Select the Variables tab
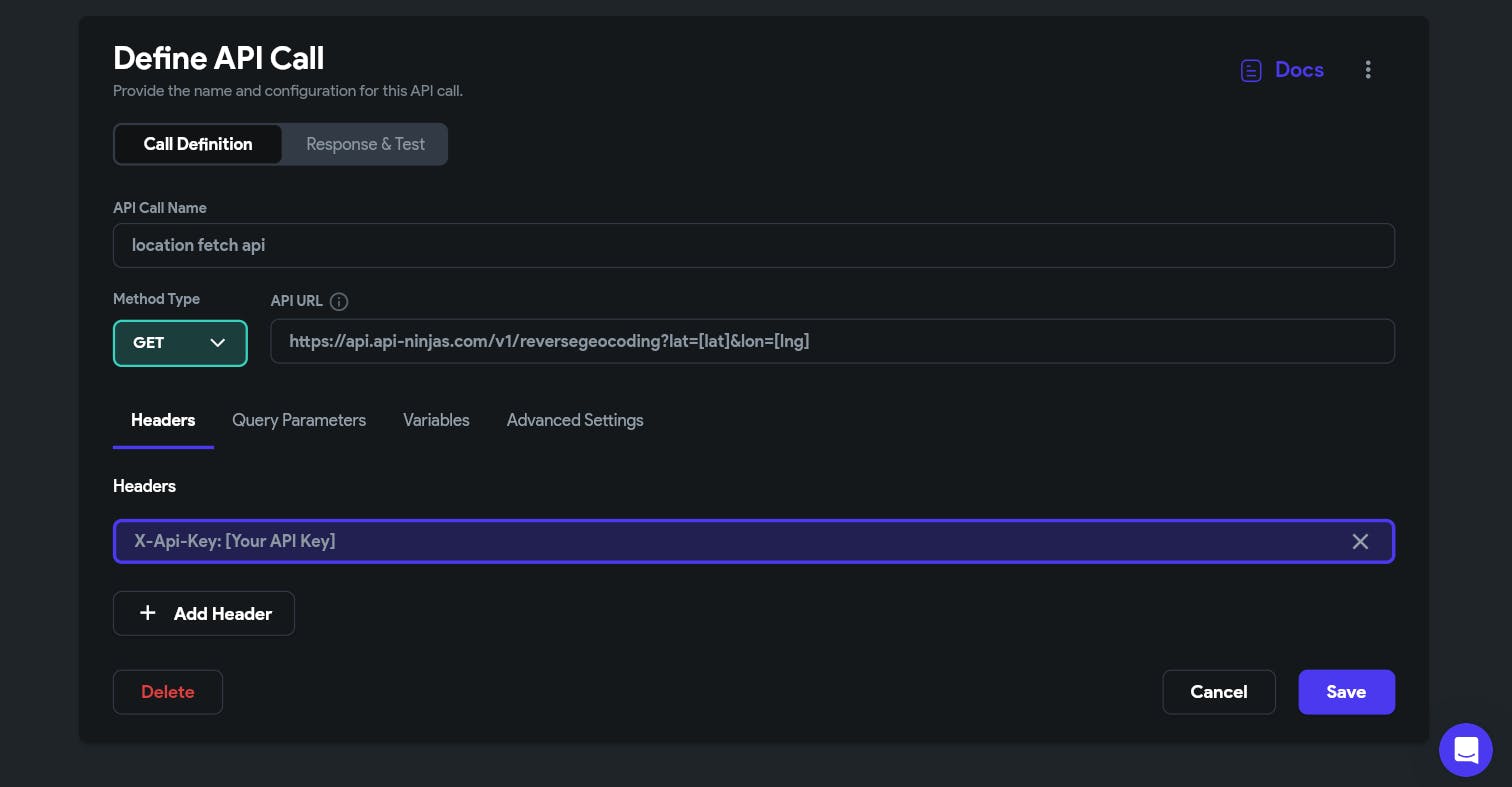1512x787 pixels. (436, 420)
